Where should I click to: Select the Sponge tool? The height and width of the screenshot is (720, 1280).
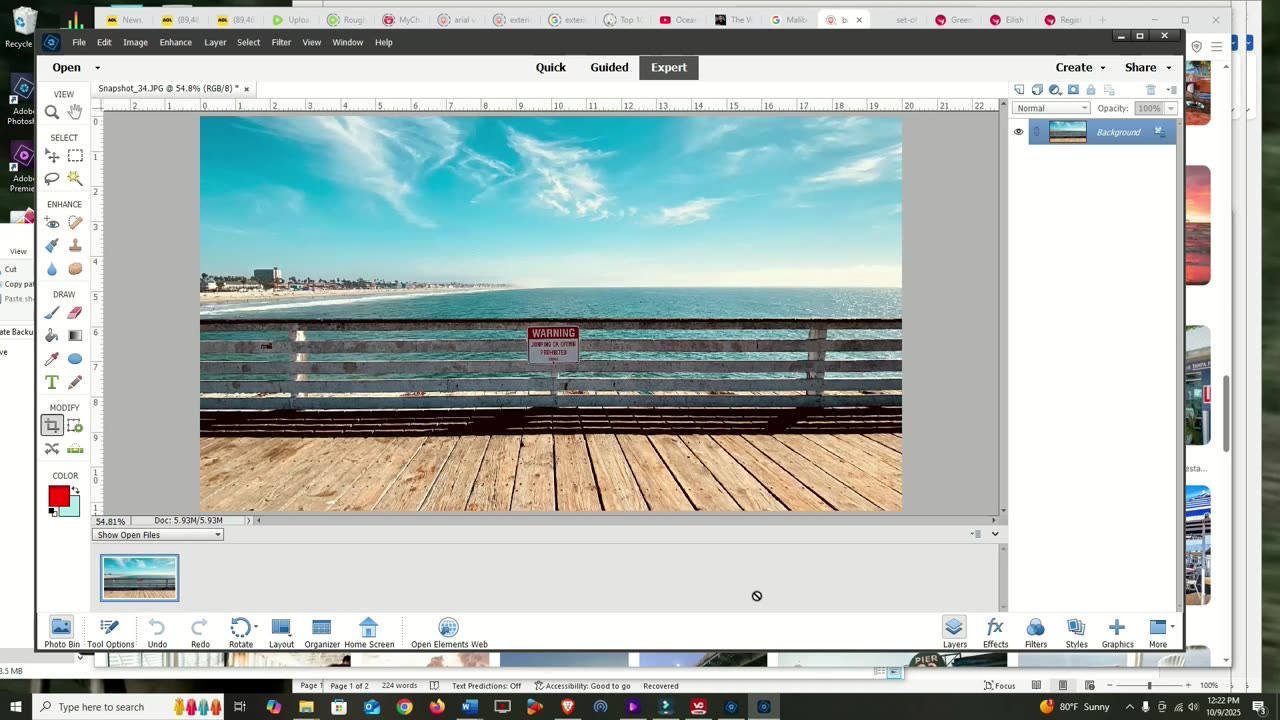(x=75, y=269)
